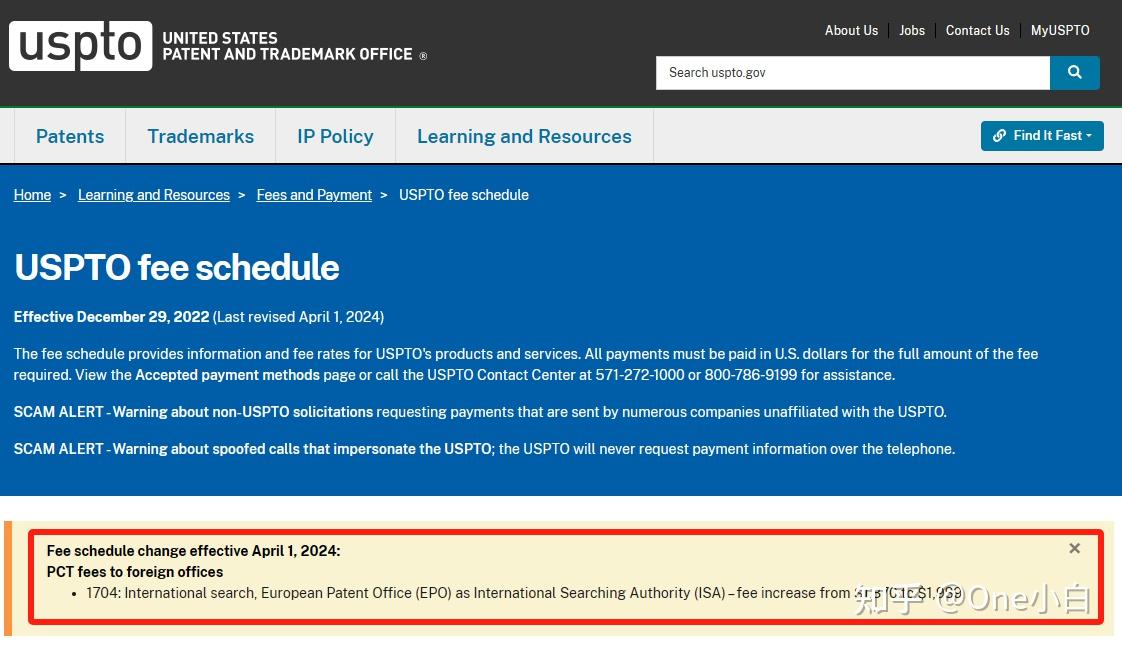1122x646 pixels.
Task: Open the non-USPTO solicitations warning link
Action: coord(243,412)
